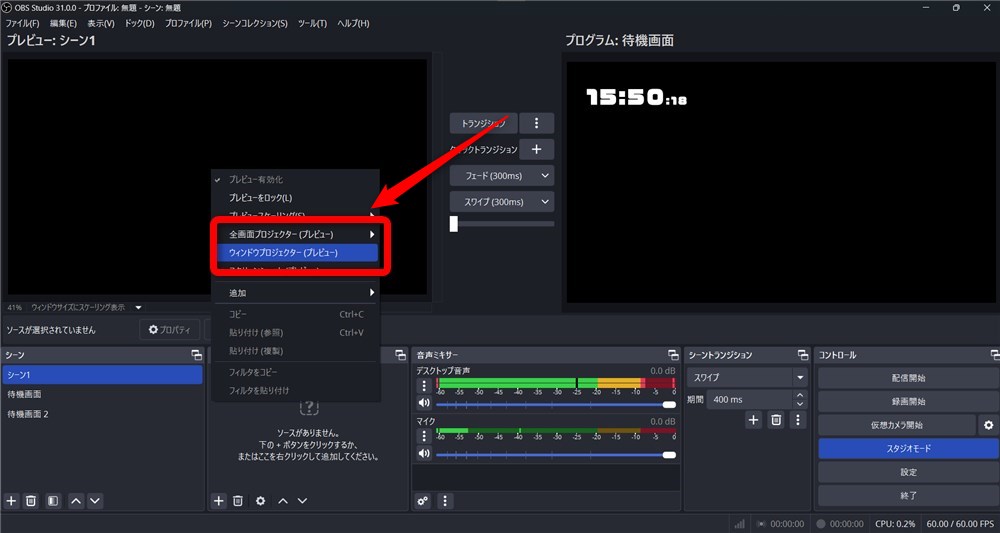The width and height of the screenshot is (1000, 533).
Task: Expand 追加 submenu in context menu
Action: (x=296, y=293)
